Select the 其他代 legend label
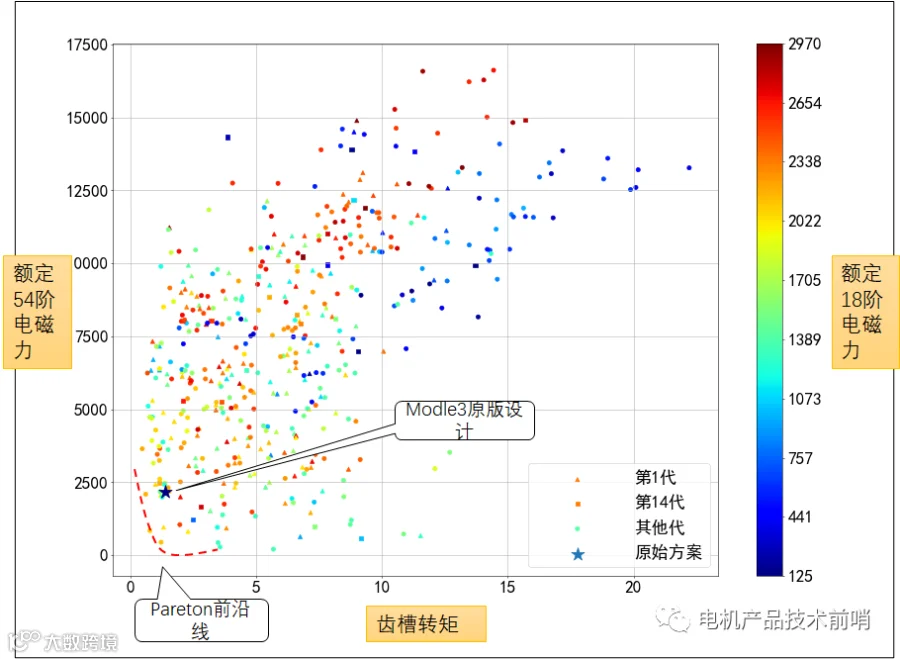Screen dimensions: 900x659 tap(660, 527)
